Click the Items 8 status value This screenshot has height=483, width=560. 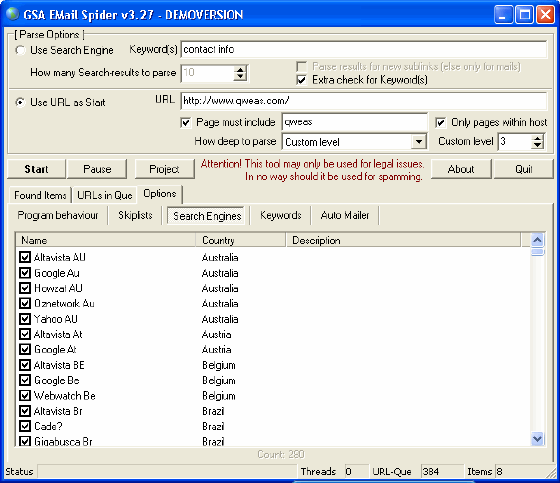click(520, 472)
